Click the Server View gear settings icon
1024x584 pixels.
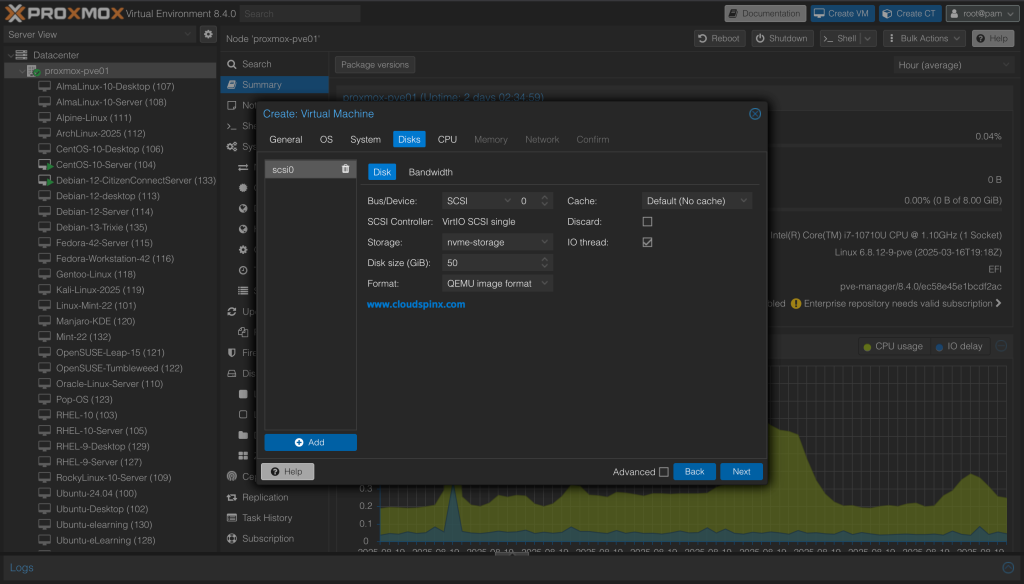[x=208, y=34]
